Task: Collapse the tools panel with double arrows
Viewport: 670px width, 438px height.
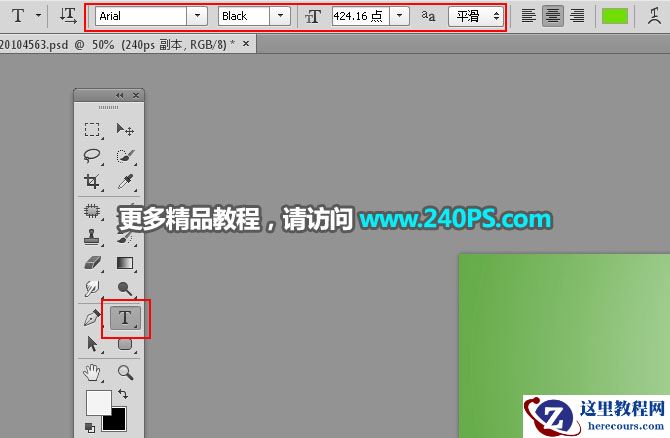Action: (120, 95)
